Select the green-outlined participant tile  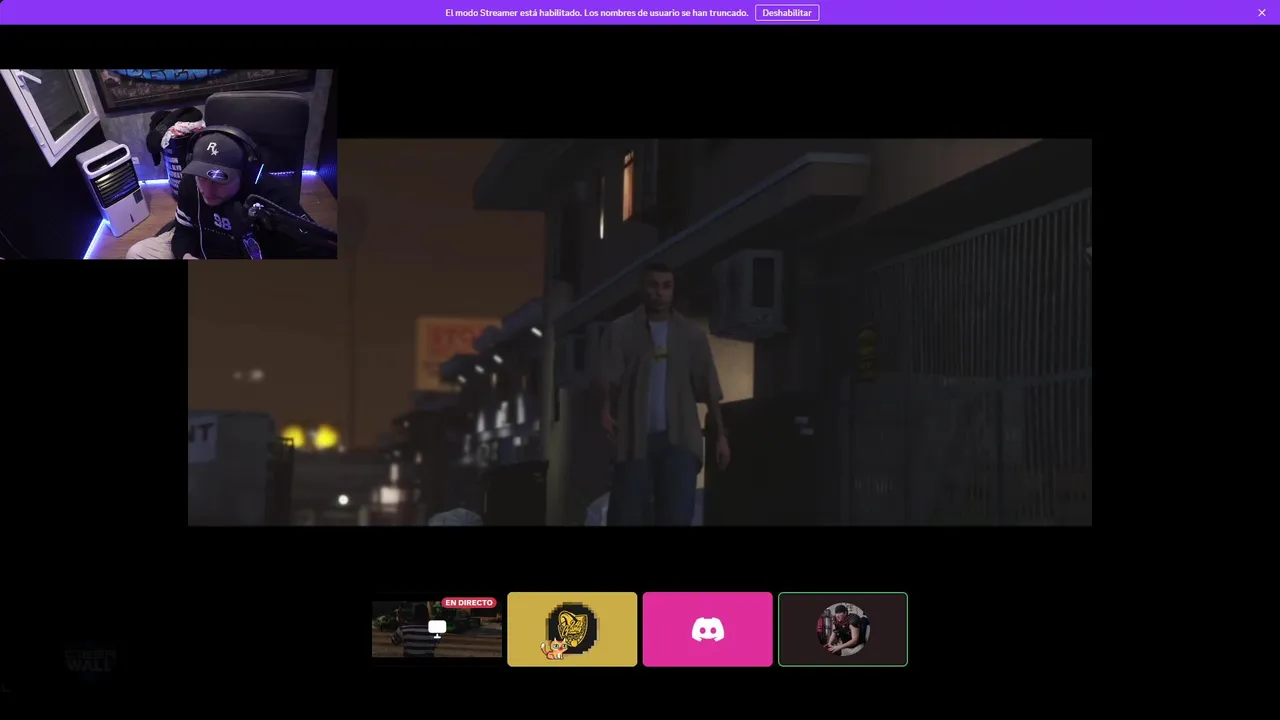pyautogui.click(x=843, y=629)
